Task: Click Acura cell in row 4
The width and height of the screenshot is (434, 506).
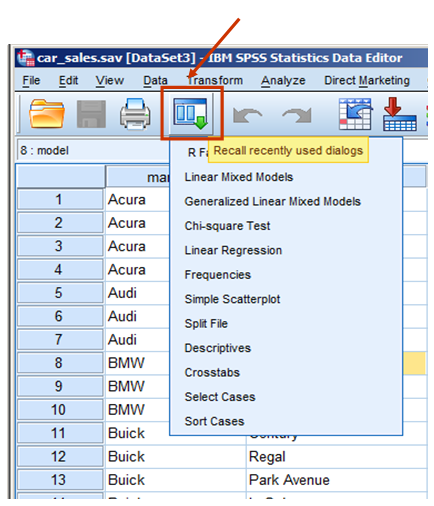Action: click(x=137, y=270)
